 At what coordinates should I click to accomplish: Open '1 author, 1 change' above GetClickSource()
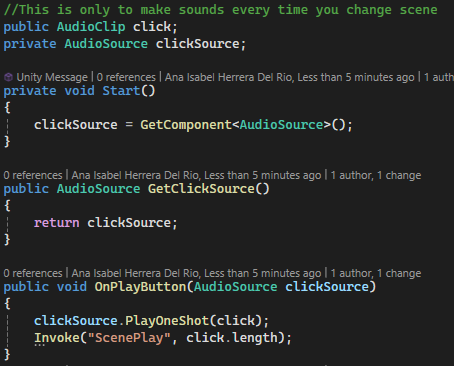(376, 175)
